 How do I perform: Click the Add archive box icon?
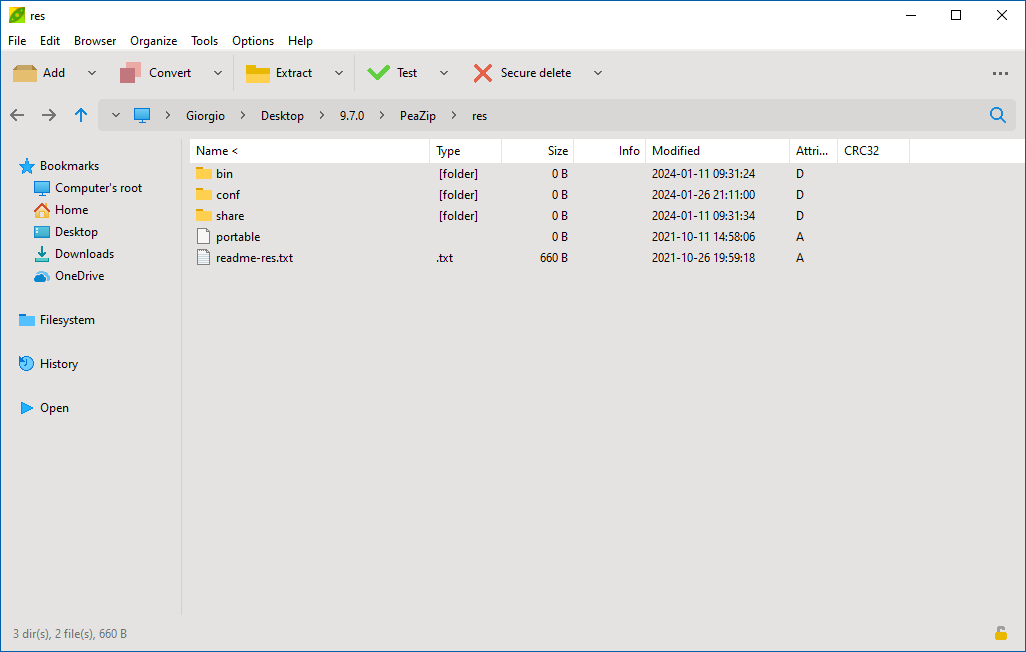(x=25, y=73)
